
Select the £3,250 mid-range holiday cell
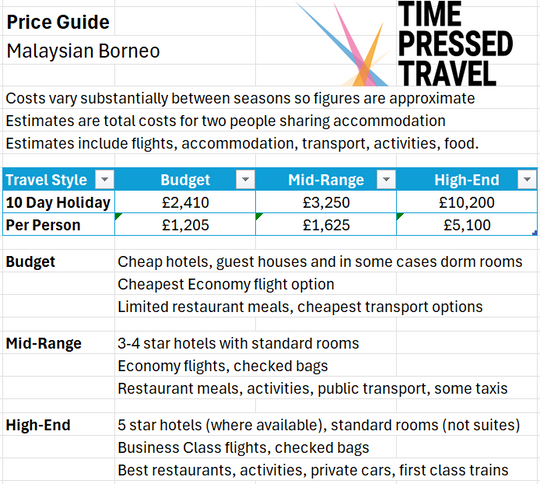pyautogui.click(x=326, y=202)
